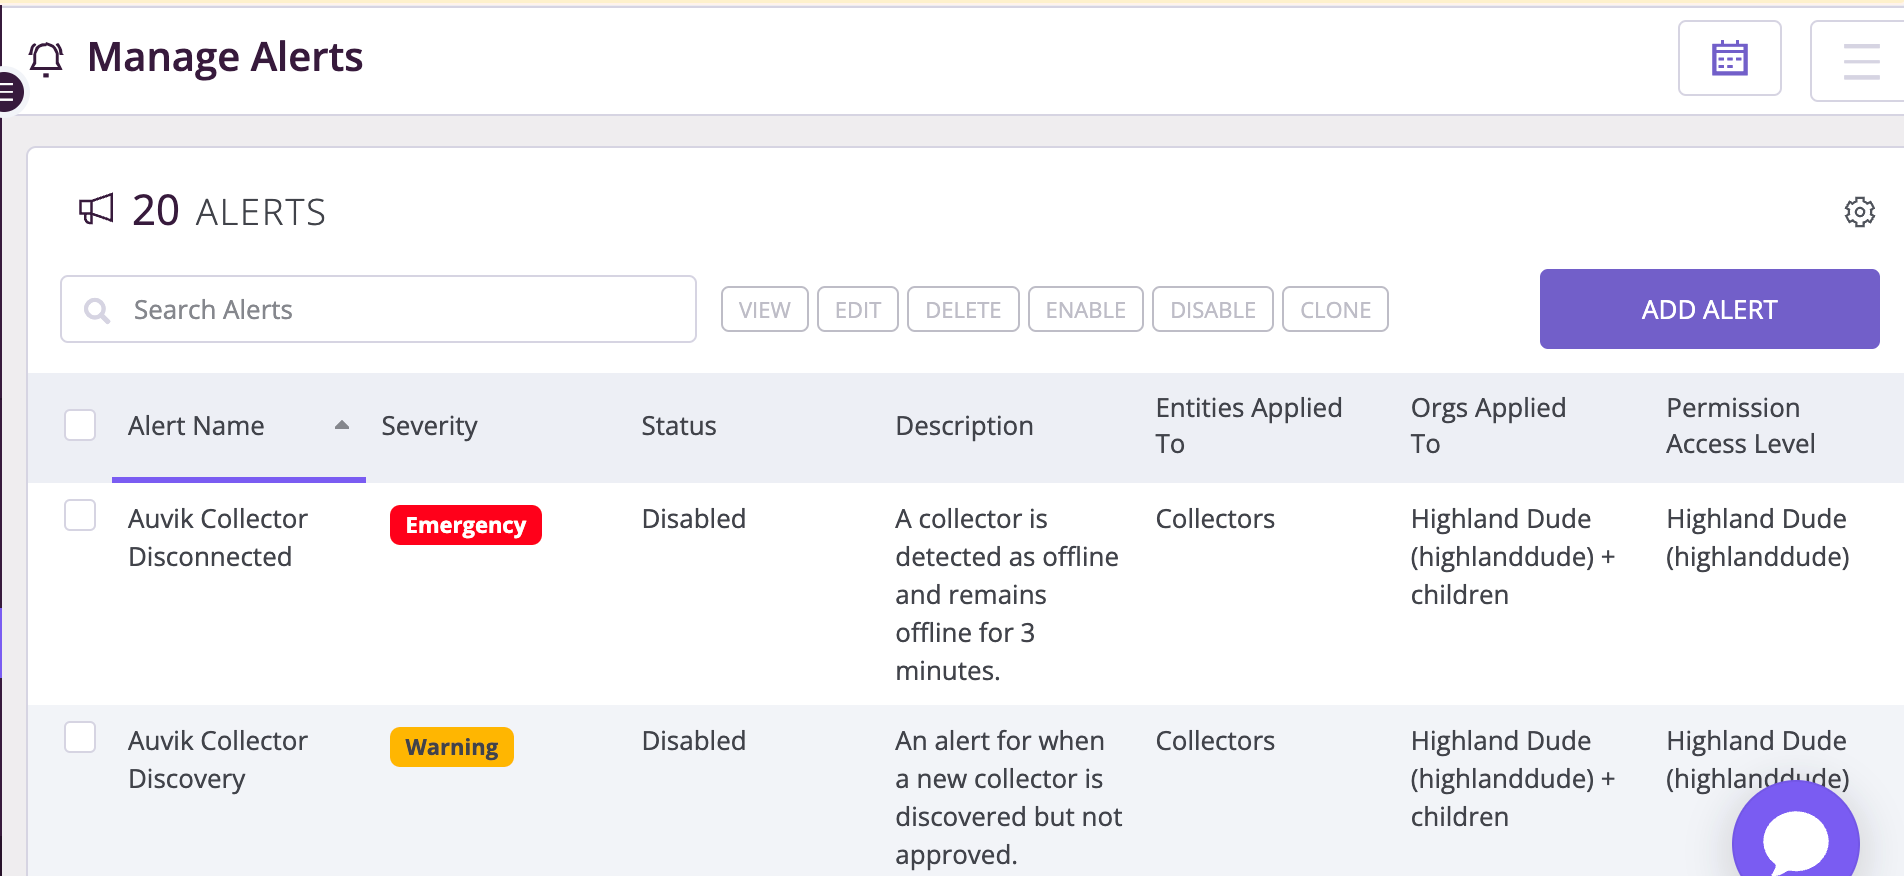
Task: Sort by the Severity column header
Action: [x=429, y=426]
